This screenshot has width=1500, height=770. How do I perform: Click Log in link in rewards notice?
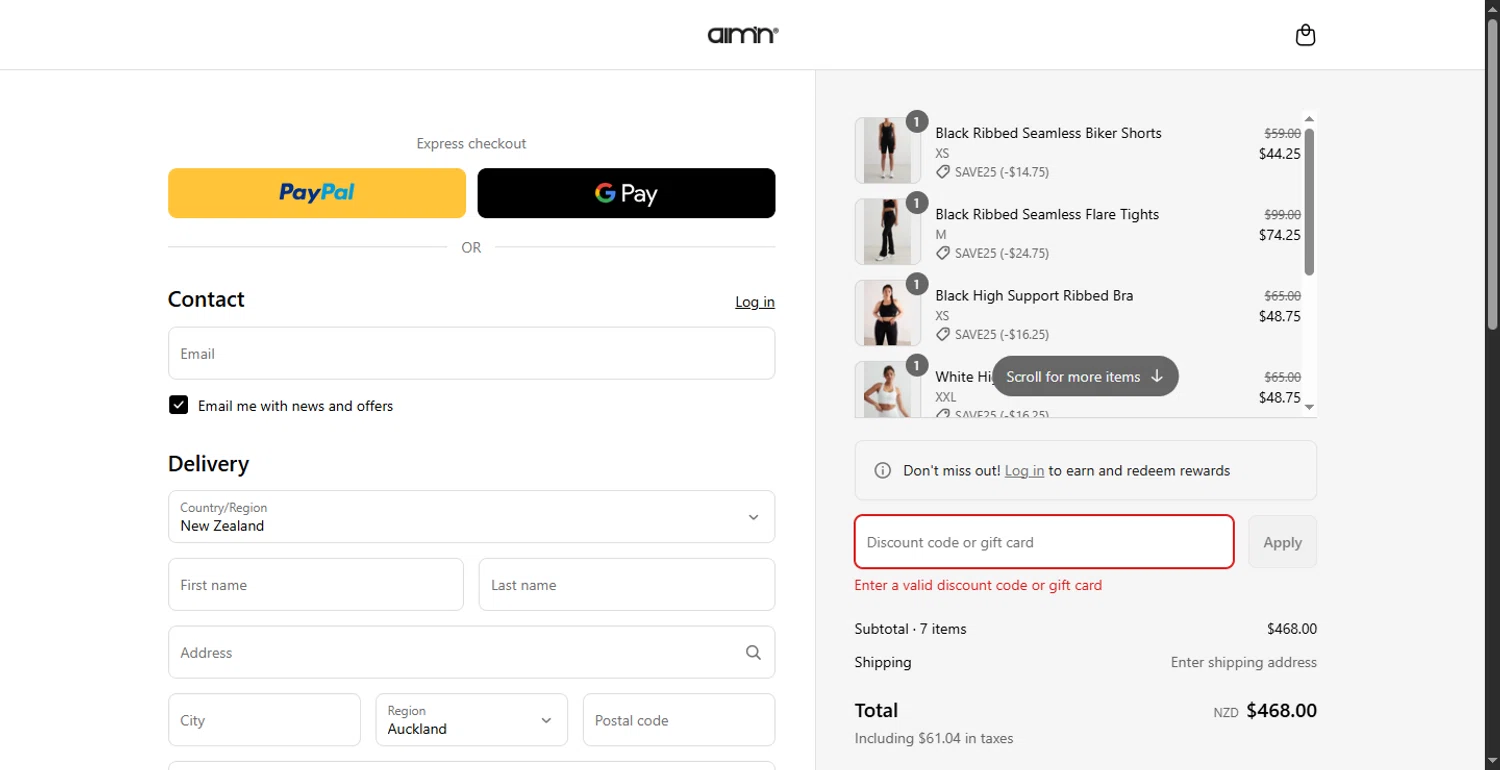click(1024, 471)
